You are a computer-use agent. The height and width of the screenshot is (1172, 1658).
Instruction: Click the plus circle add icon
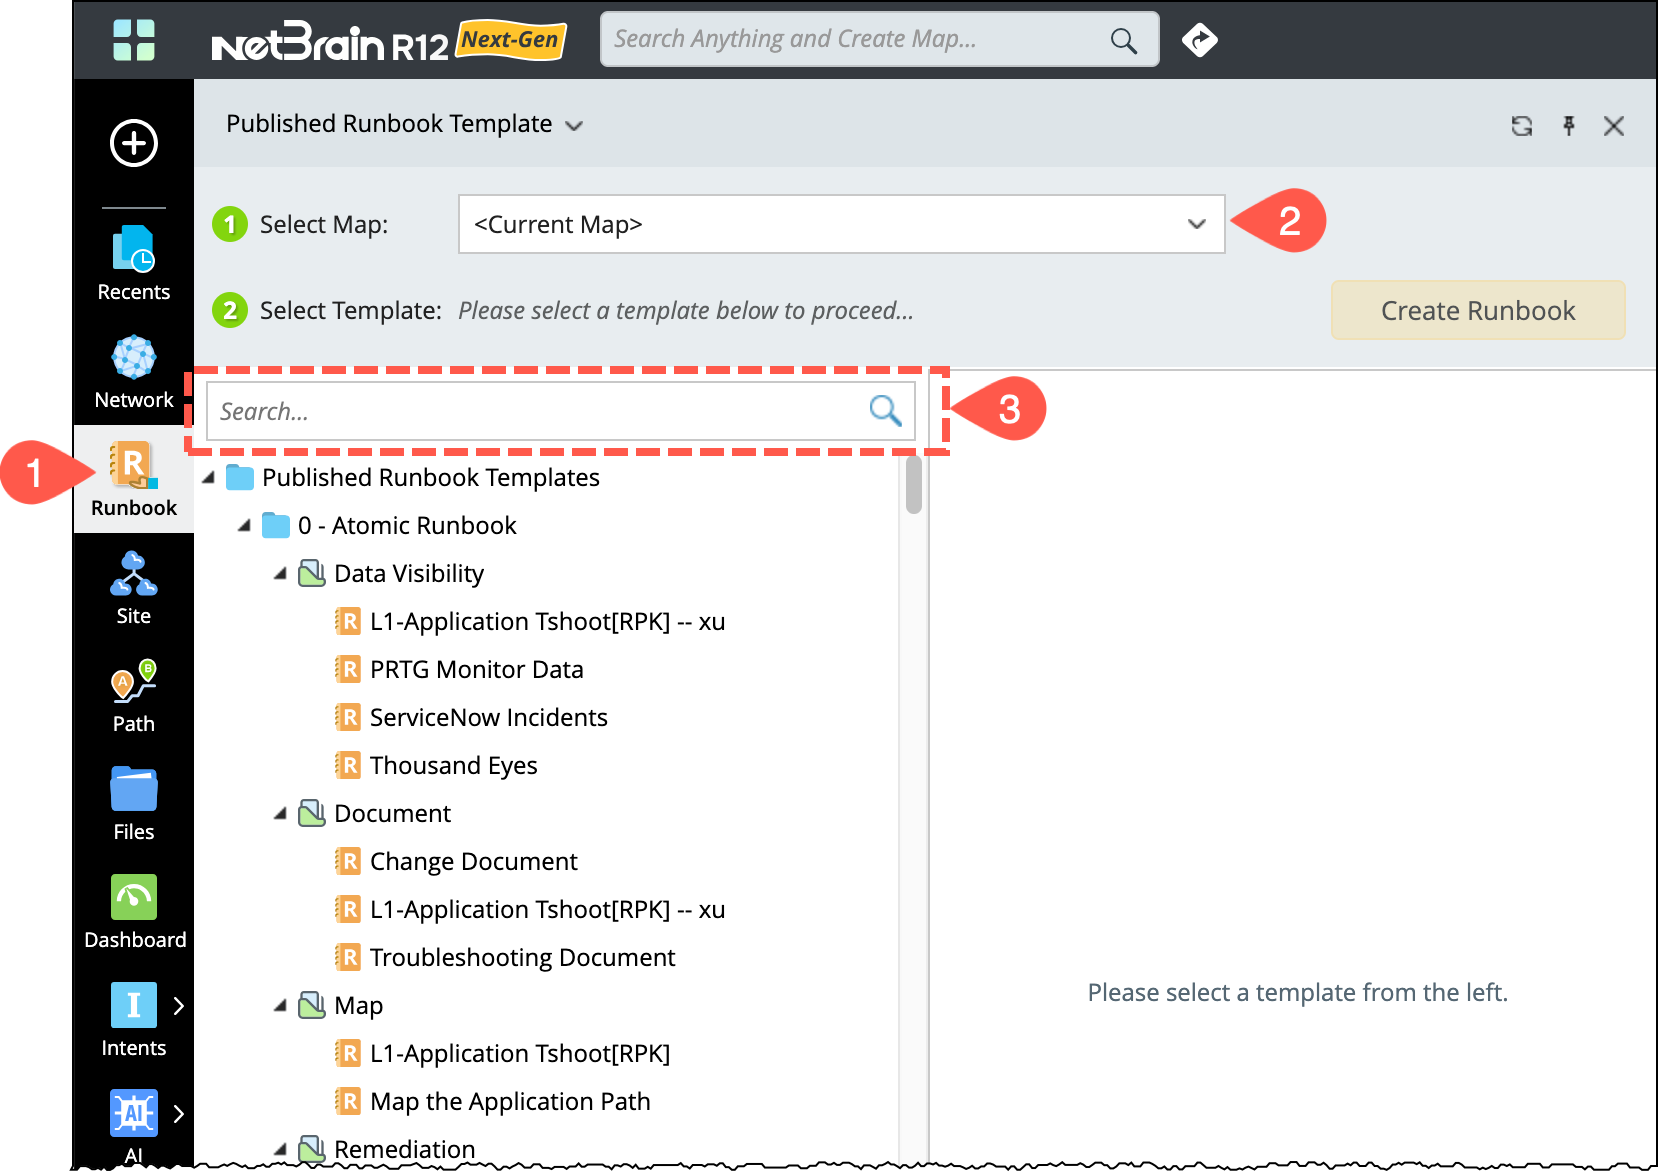click(134, 143)
